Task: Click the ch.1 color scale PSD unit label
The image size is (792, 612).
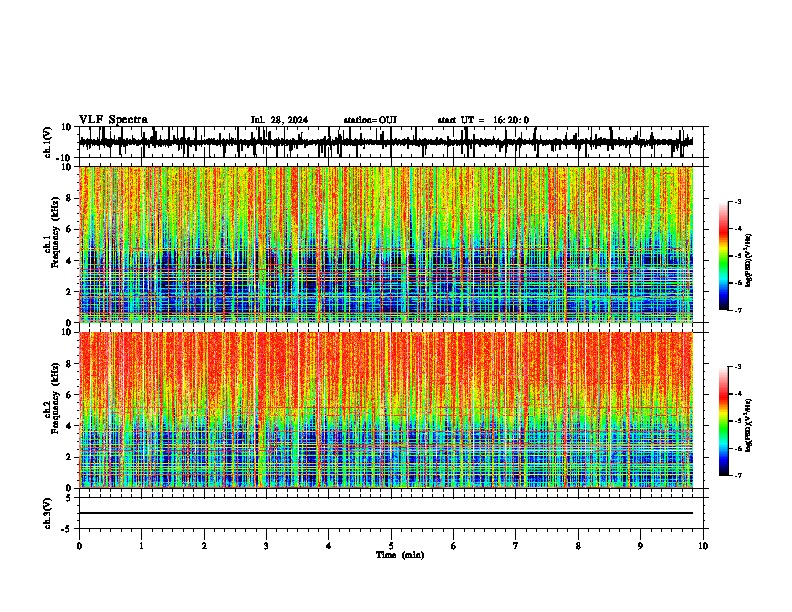Action: (x=749, y=261)
